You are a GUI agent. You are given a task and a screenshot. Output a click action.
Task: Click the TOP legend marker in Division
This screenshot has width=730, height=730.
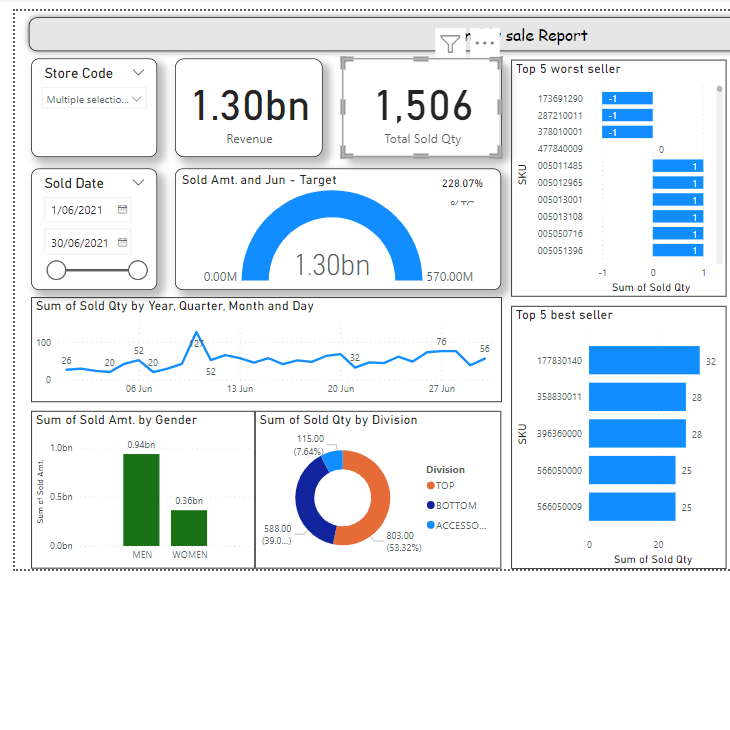coord(430,486)
